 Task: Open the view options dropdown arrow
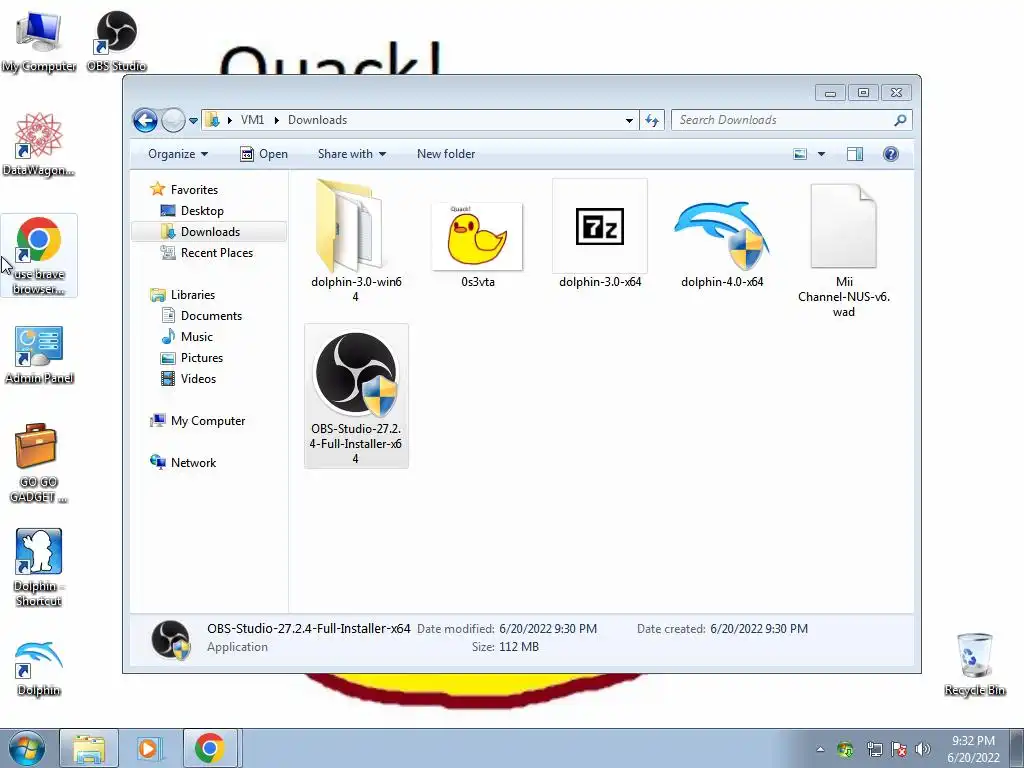(822, 154)
